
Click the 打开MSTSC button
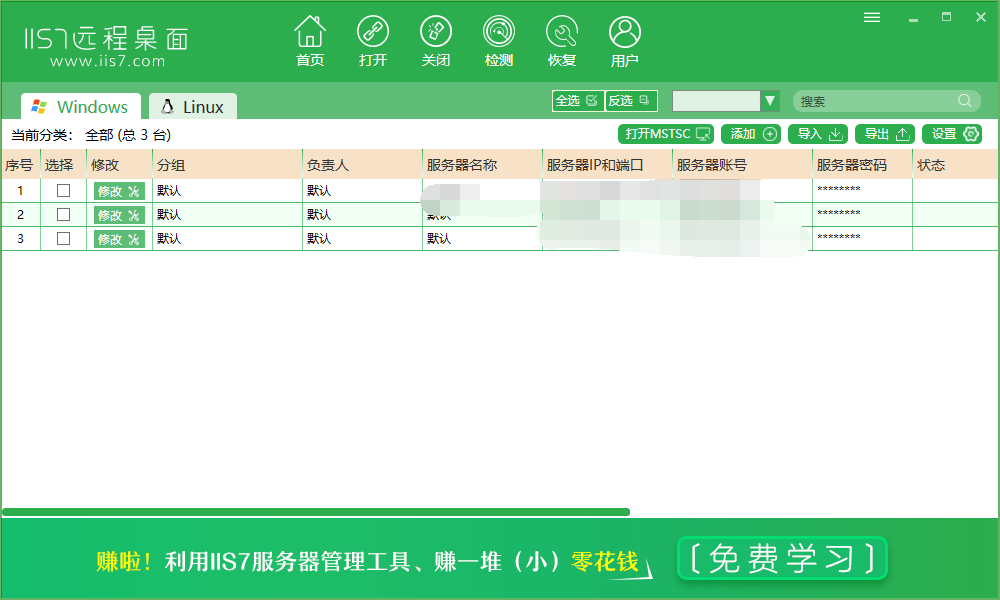coord(666,134)
